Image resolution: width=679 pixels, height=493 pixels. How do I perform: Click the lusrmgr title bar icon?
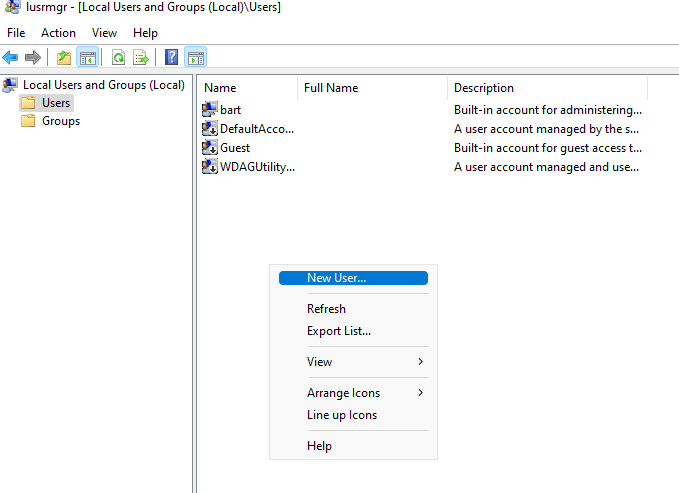pyautogui.click(x=12, y=6)
